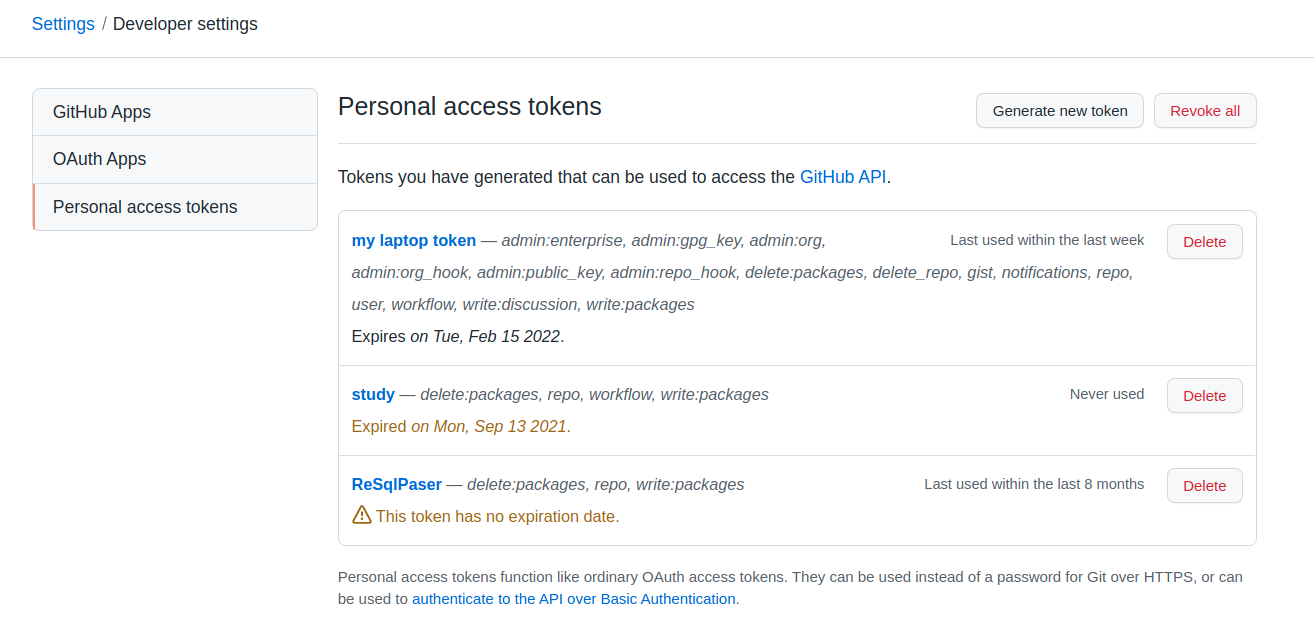Delete the 'my laptop token' token

pyautogui.click(x=1204, y=242)
